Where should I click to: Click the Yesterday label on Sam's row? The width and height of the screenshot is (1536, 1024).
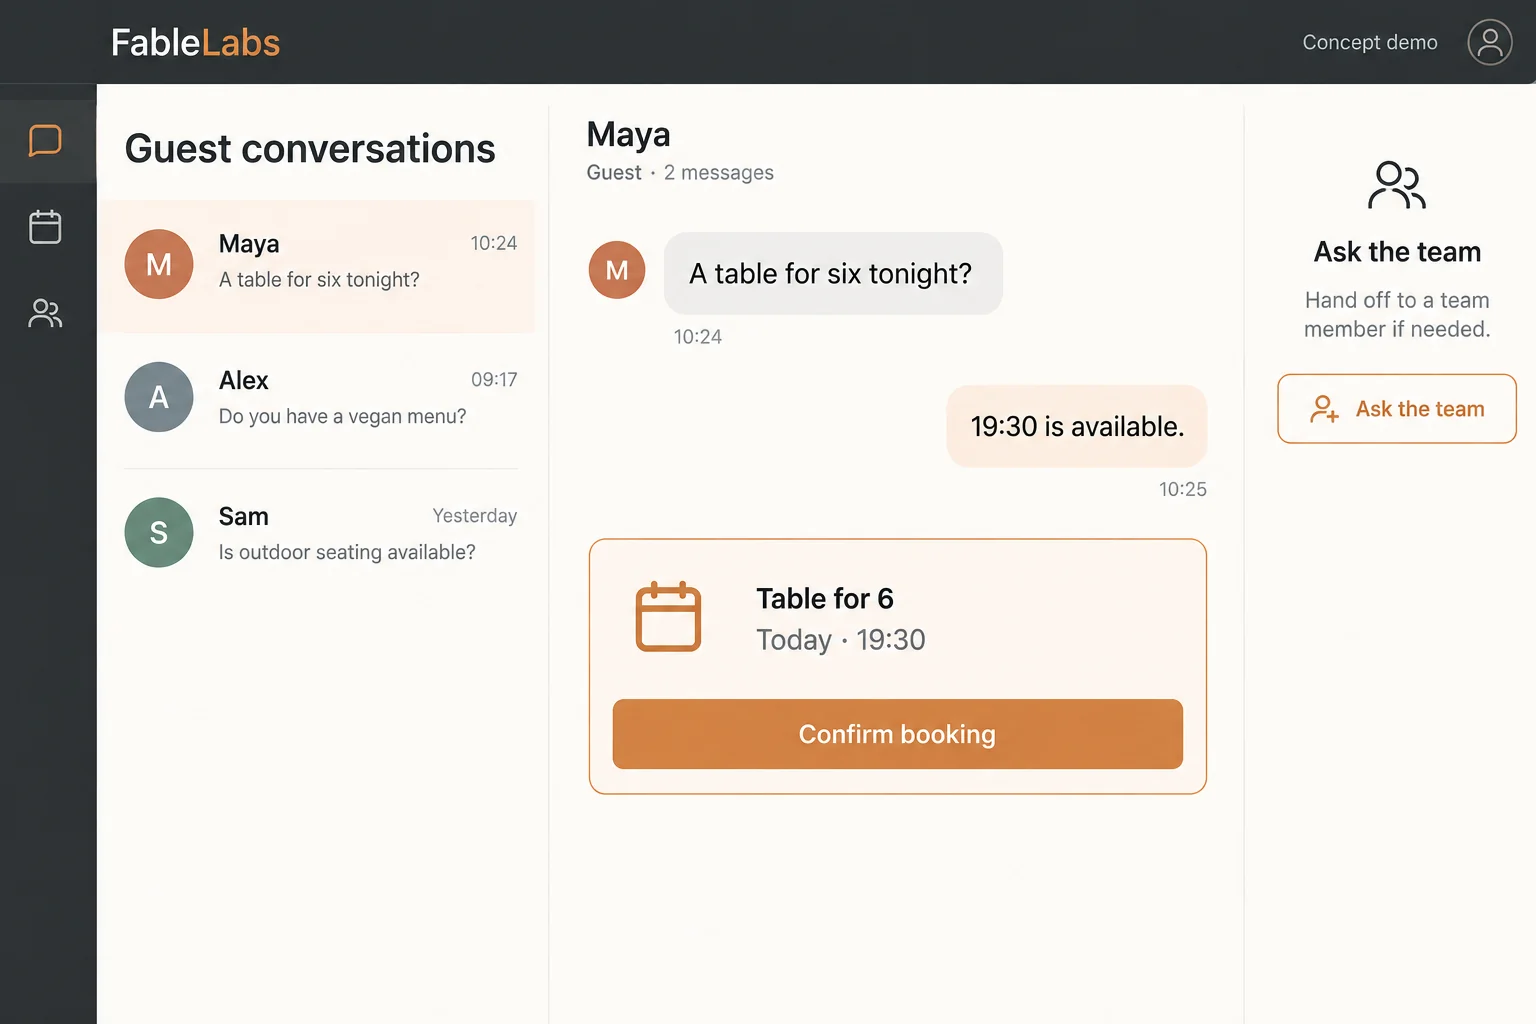tap(475, 516)
